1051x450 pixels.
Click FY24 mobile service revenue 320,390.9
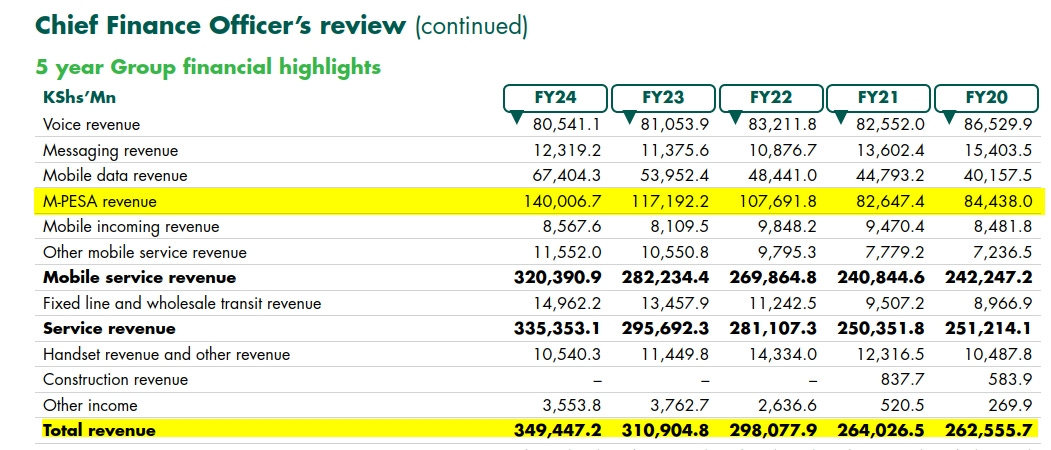click(558, 278)
